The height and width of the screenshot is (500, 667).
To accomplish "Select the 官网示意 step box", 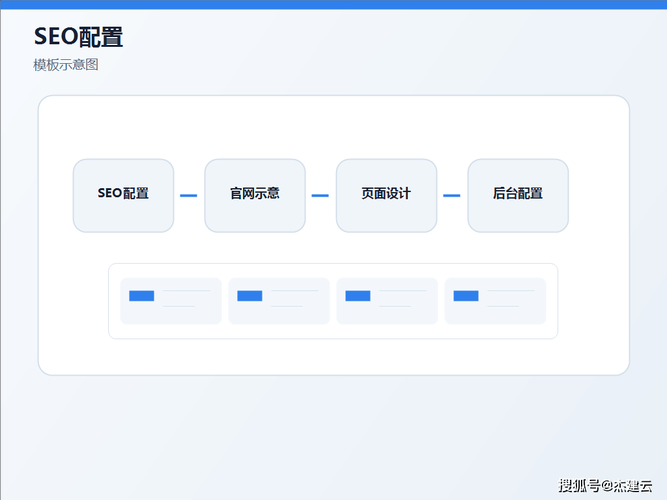I will [255, 196].
